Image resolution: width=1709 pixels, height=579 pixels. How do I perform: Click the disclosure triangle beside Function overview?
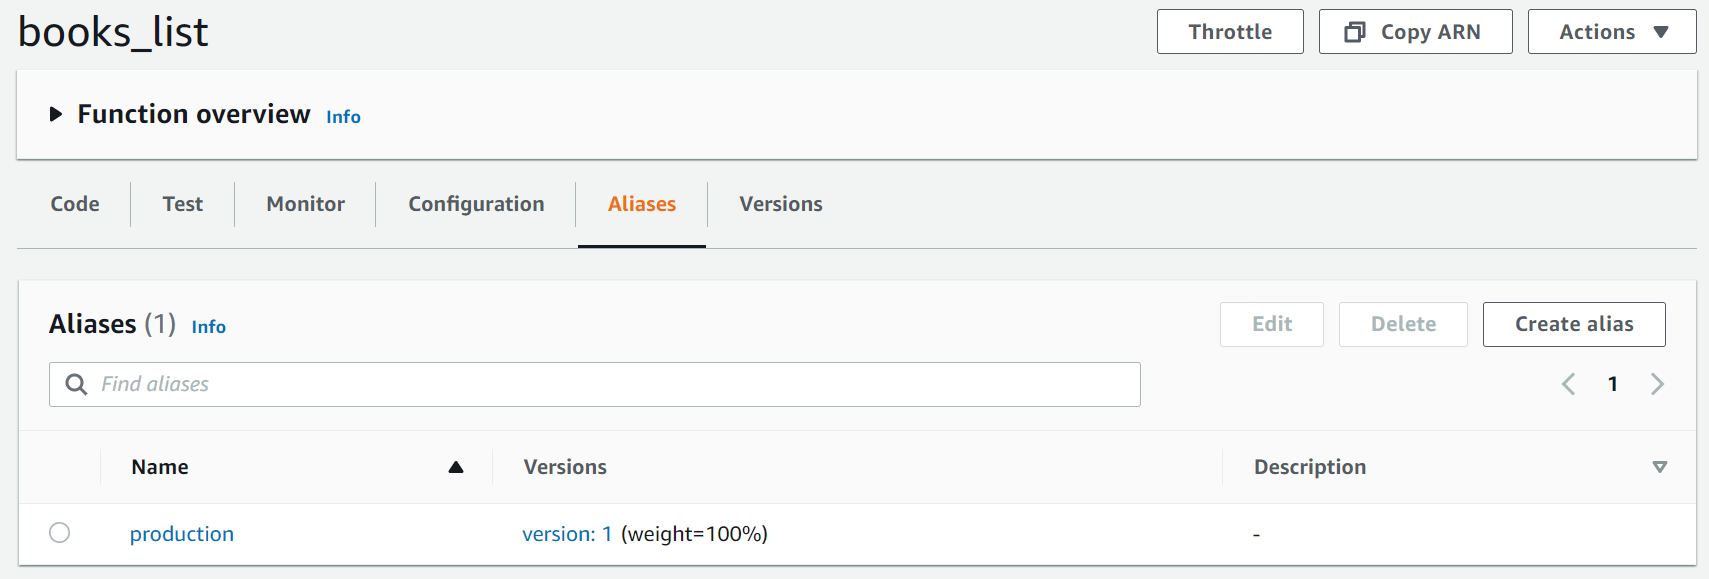click(56, 114)
